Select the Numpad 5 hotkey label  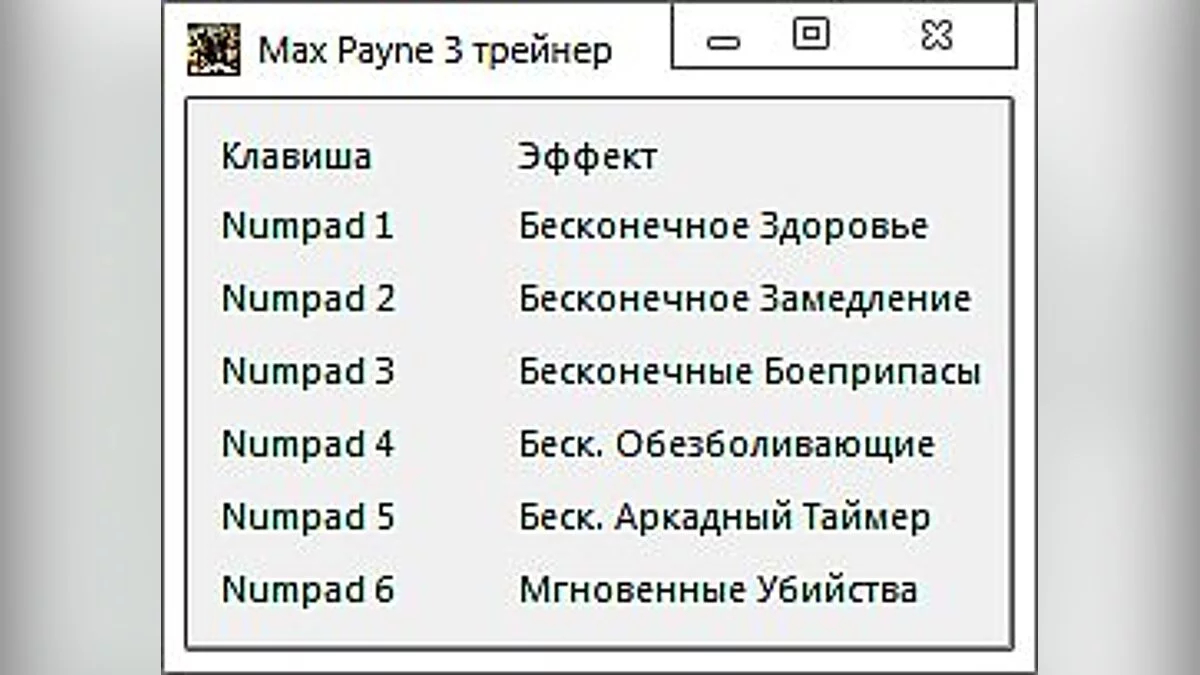(307, 517)
